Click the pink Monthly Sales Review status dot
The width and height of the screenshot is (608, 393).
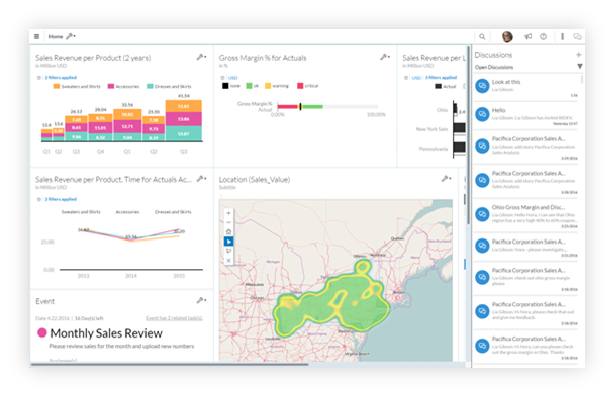point(42,333)
